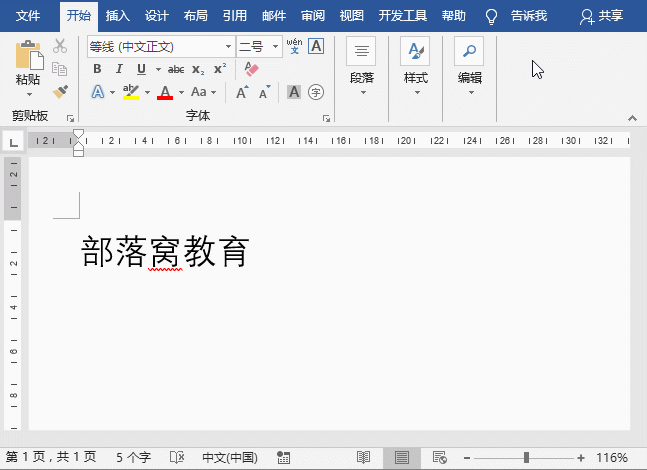Open the font name 等线 dropdown
Screen dimensions: 647x470
coord(228,47)
